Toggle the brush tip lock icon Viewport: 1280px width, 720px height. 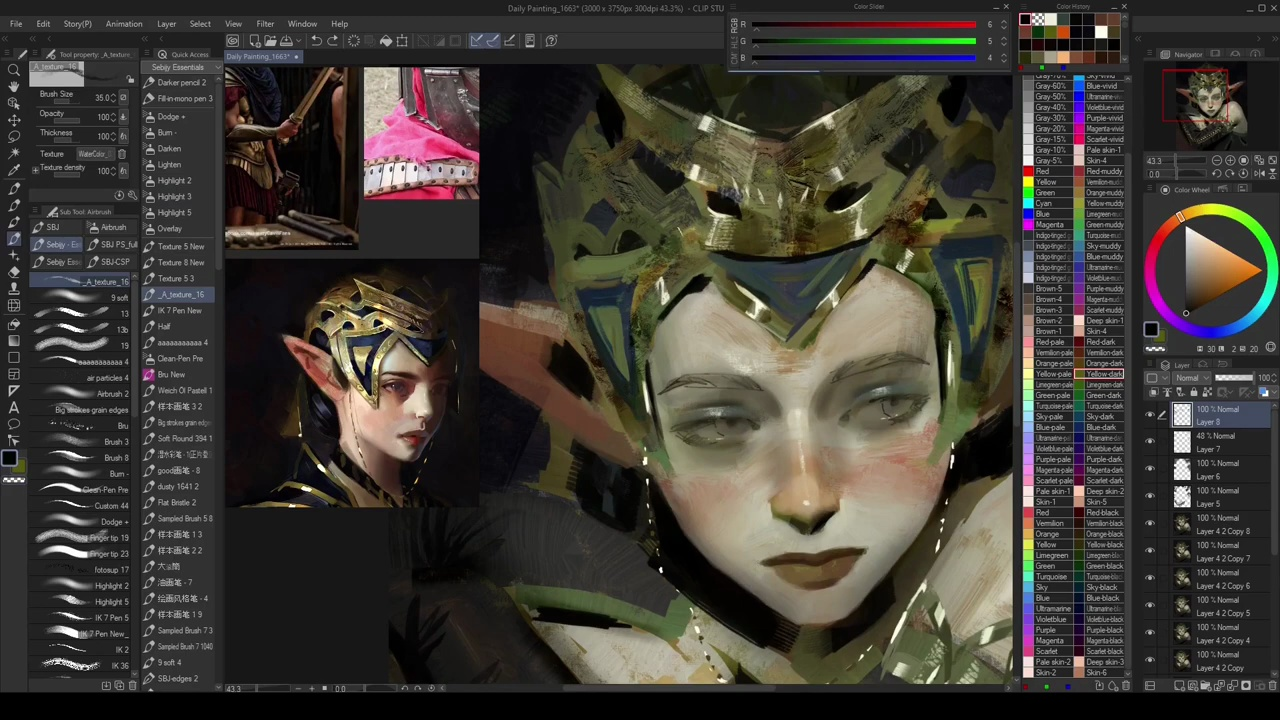(130, 79)
